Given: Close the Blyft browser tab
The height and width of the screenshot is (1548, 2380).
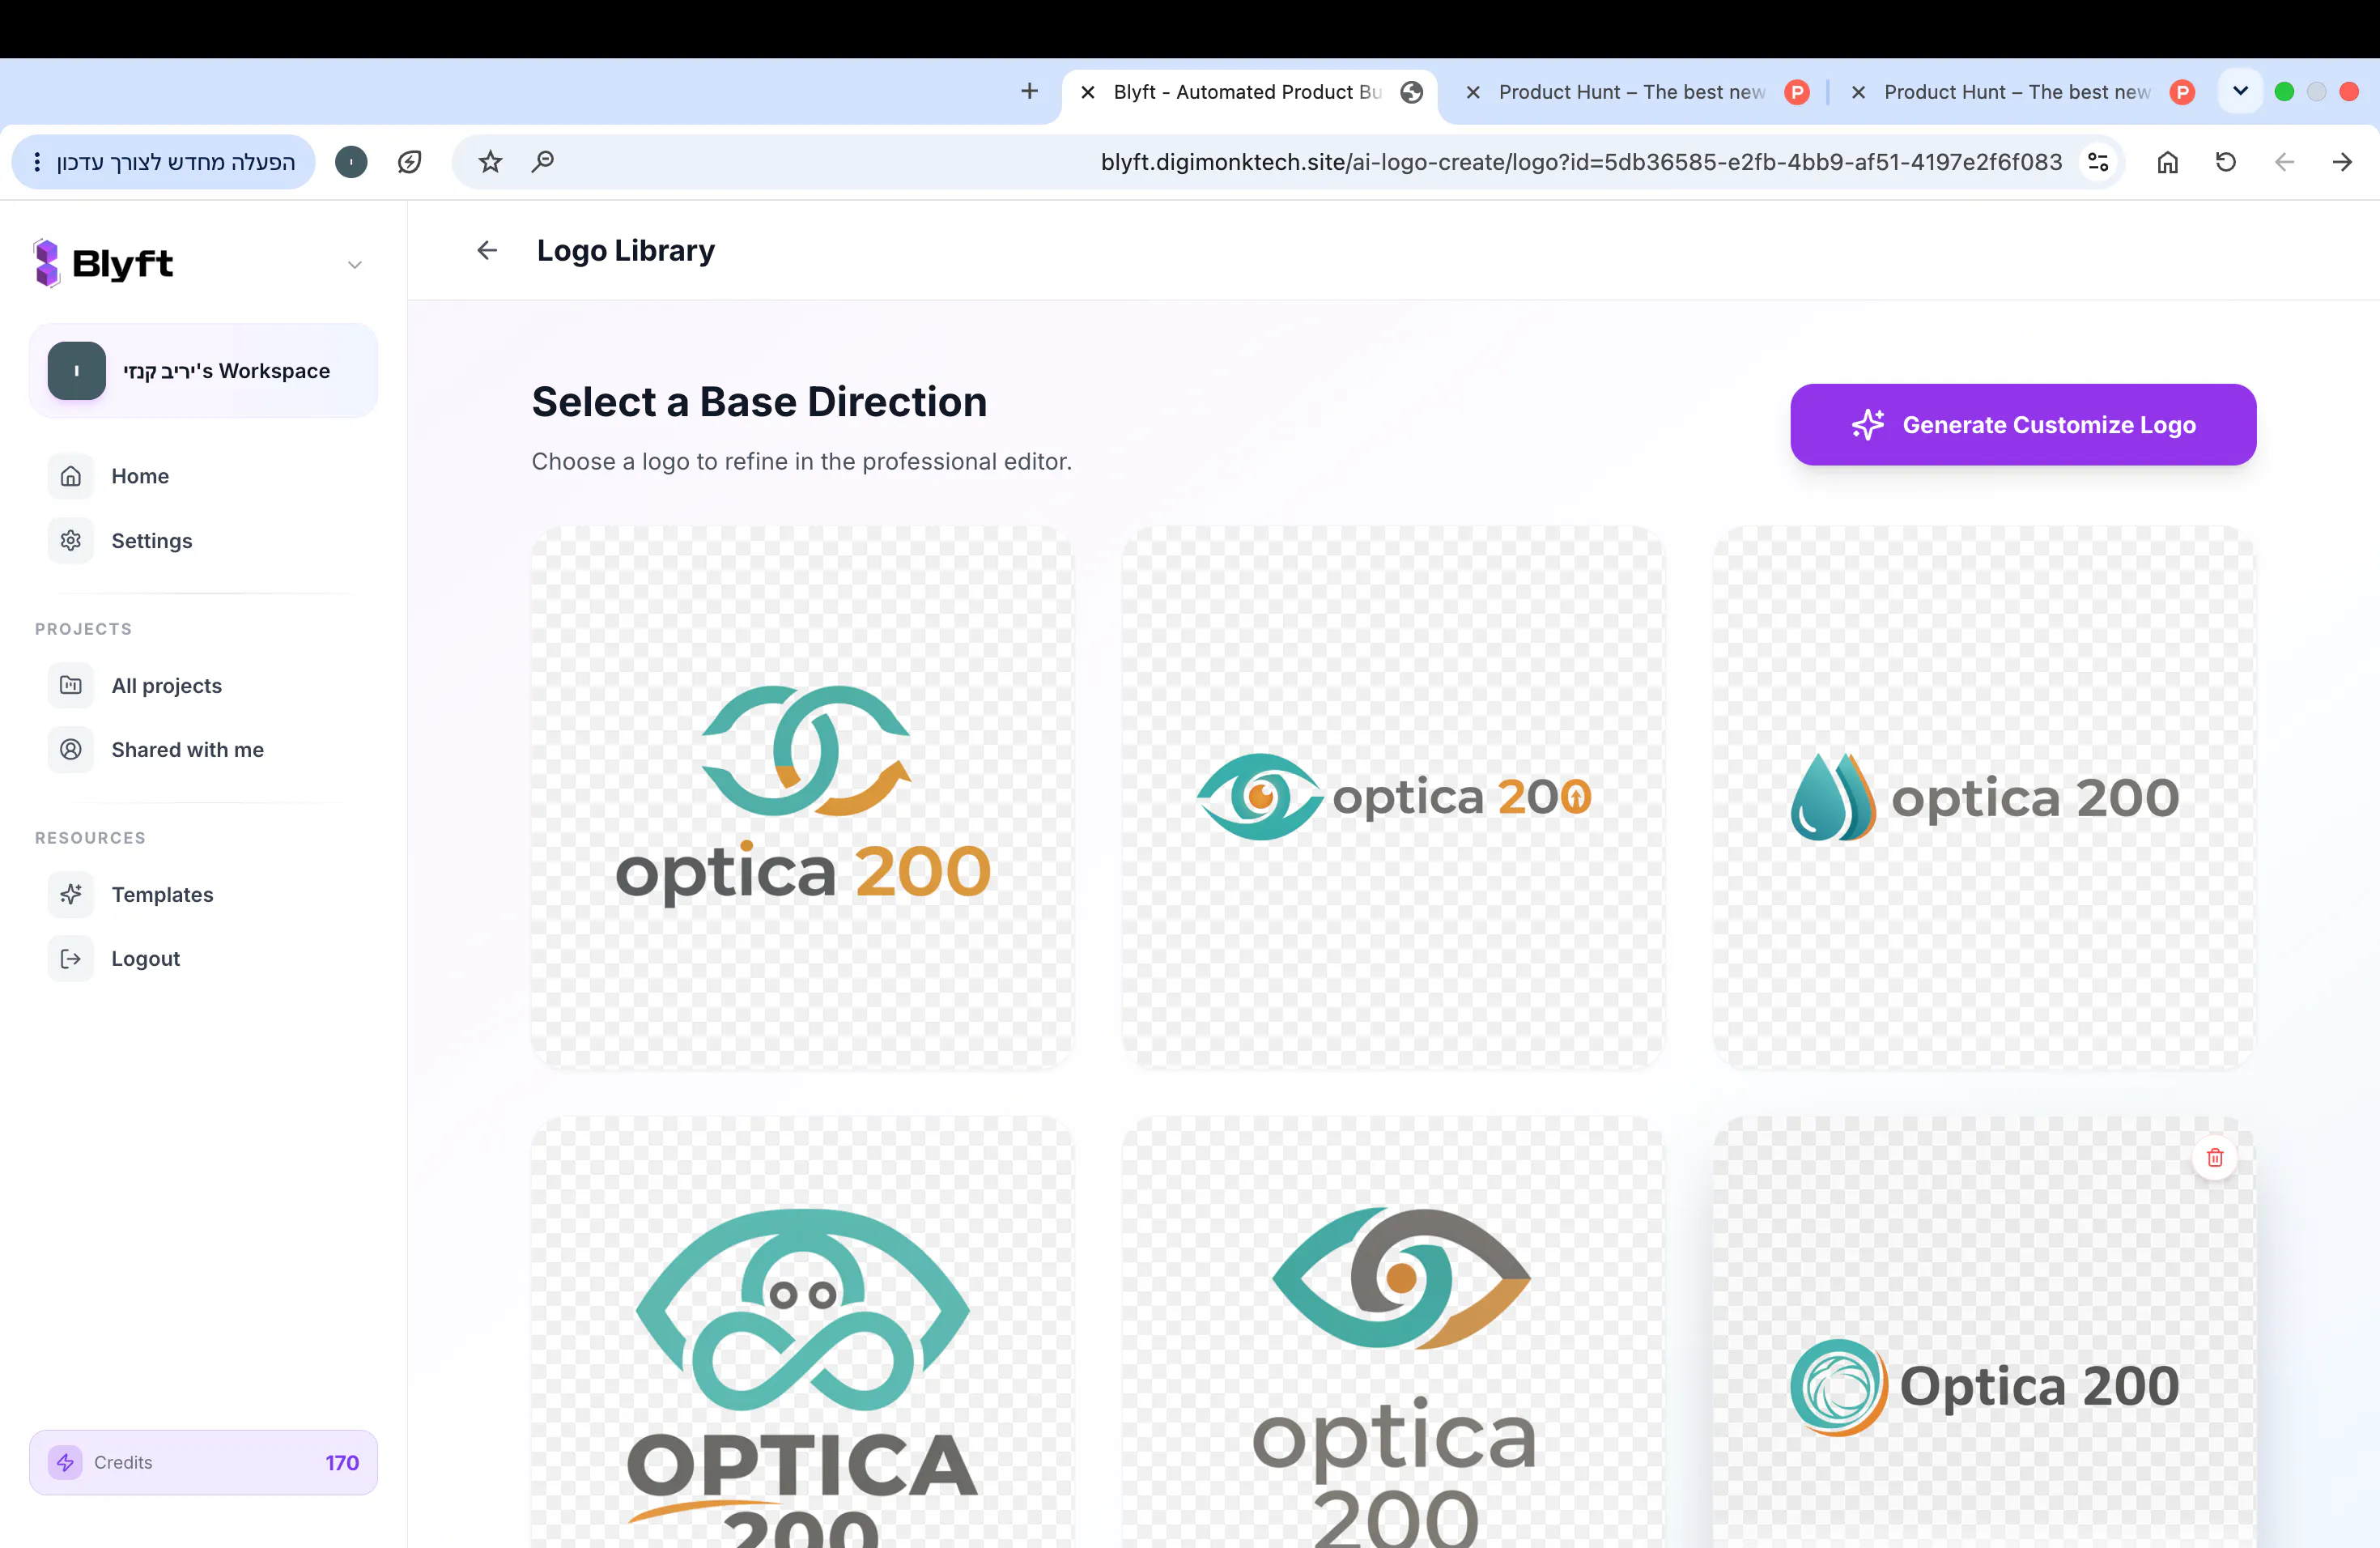Looking at the screenshot, I should [1088, 92].
